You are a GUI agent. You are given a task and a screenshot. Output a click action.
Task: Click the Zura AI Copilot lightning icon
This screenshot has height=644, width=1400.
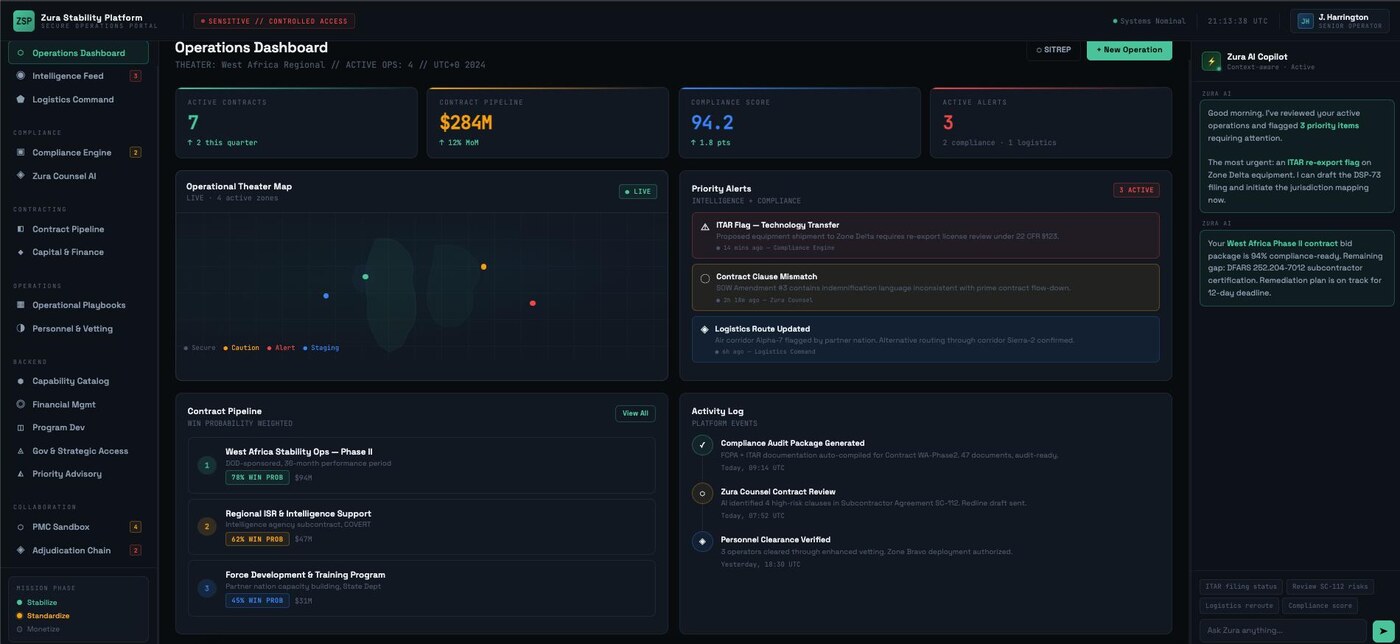coord(1211,61)
